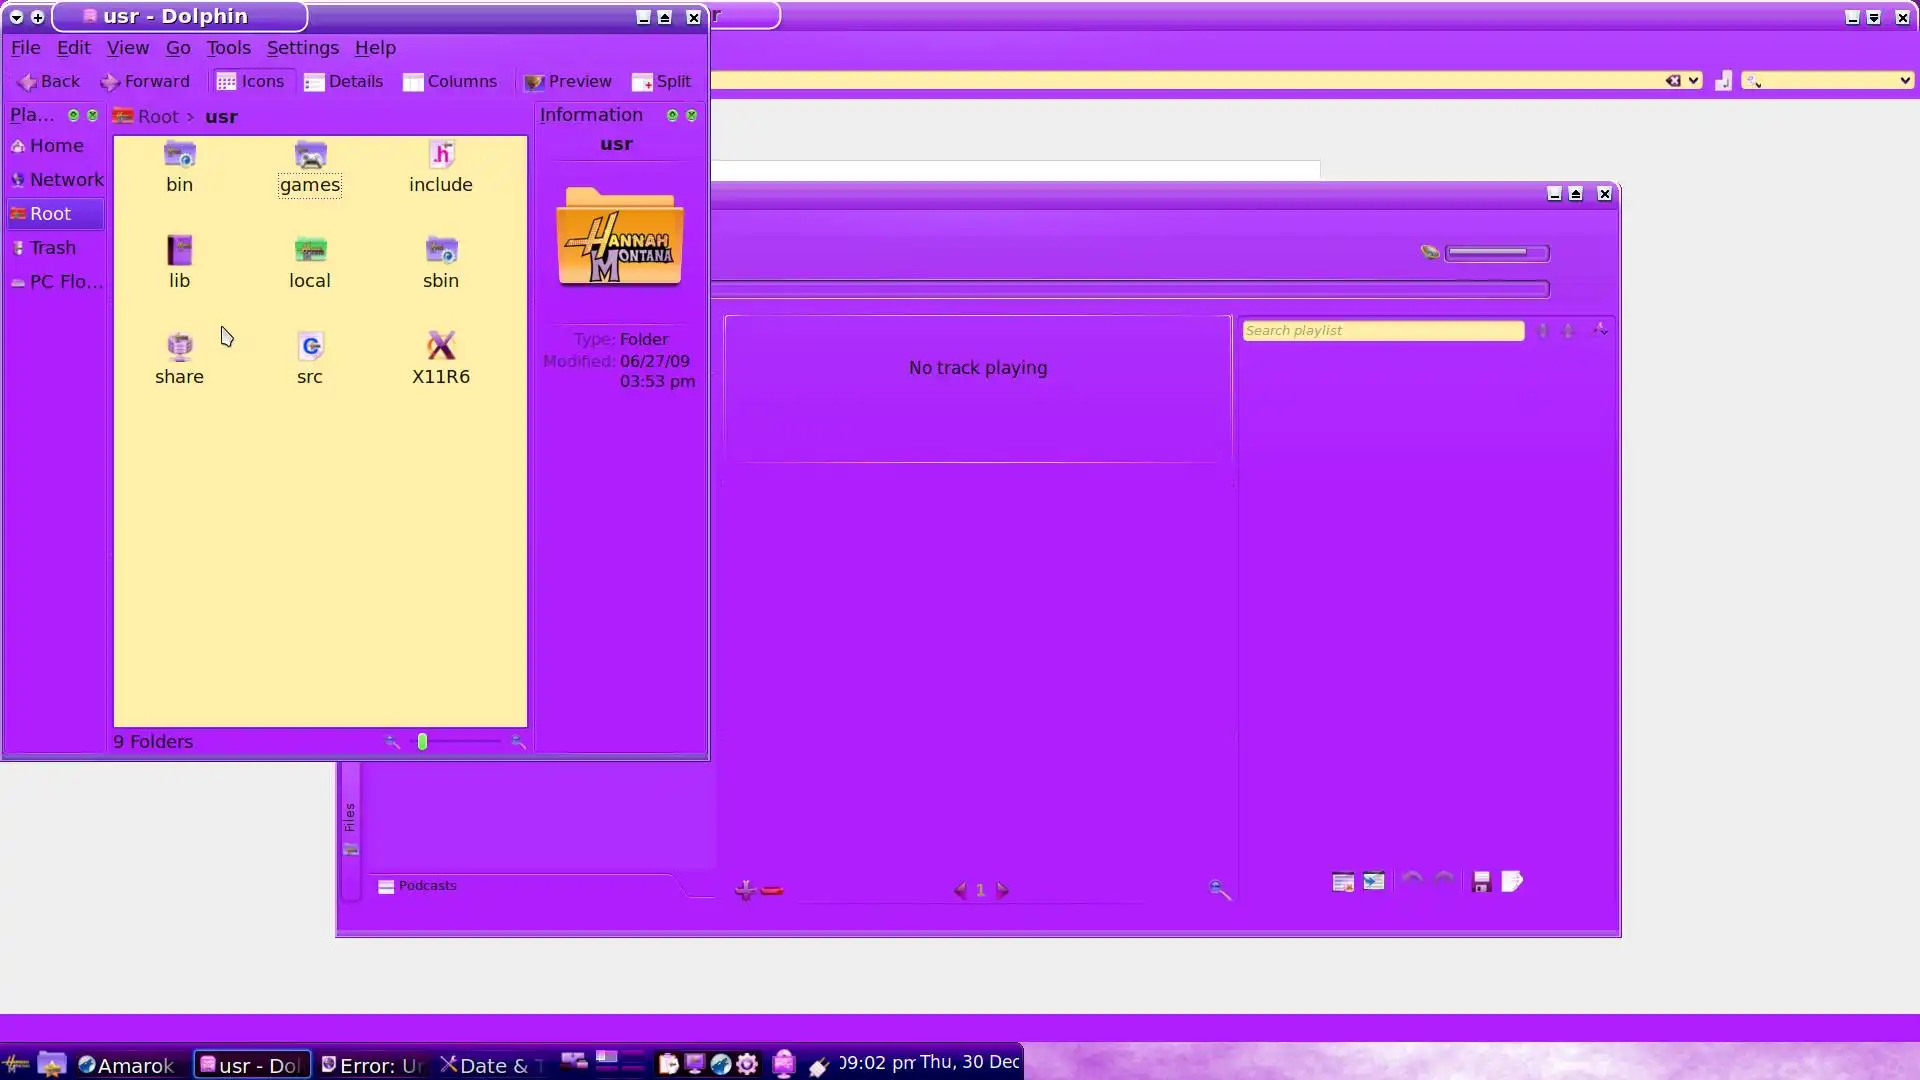This screenshot has width=1920, height=1080.
Task: Open the Settings menu
Action: pyautogui.click(x=302, y=48)
